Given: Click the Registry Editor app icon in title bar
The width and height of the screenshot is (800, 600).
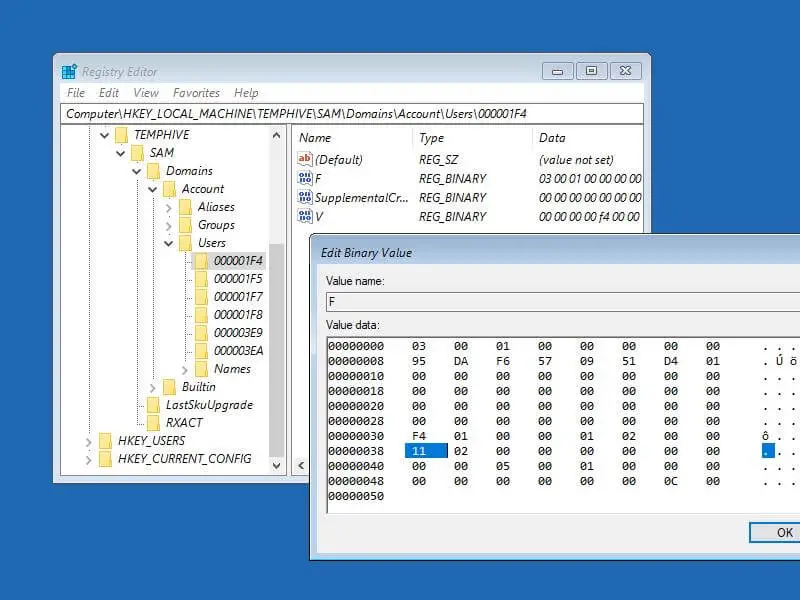Looking at the screenshot, I should pos(69,71).
